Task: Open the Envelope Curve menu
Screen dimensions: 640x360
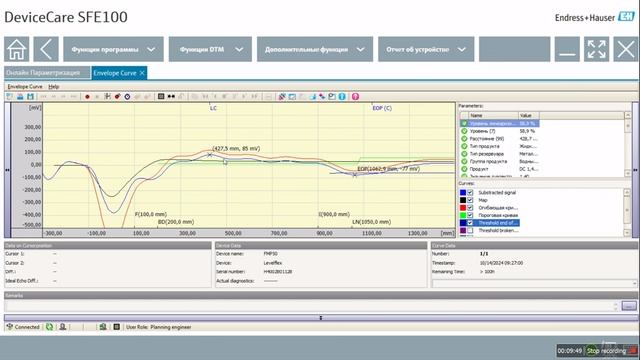Action: click(25, 87)
